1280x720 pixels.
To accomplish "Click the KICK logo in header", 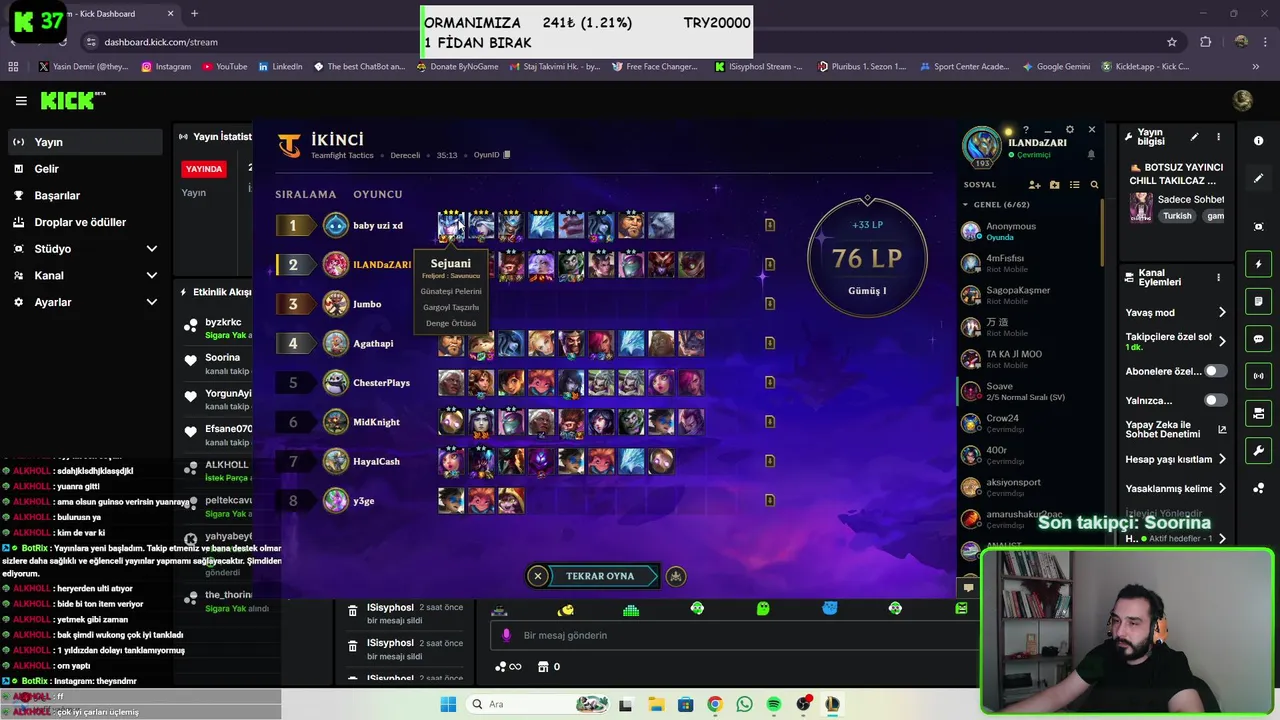I will (72, 101).
